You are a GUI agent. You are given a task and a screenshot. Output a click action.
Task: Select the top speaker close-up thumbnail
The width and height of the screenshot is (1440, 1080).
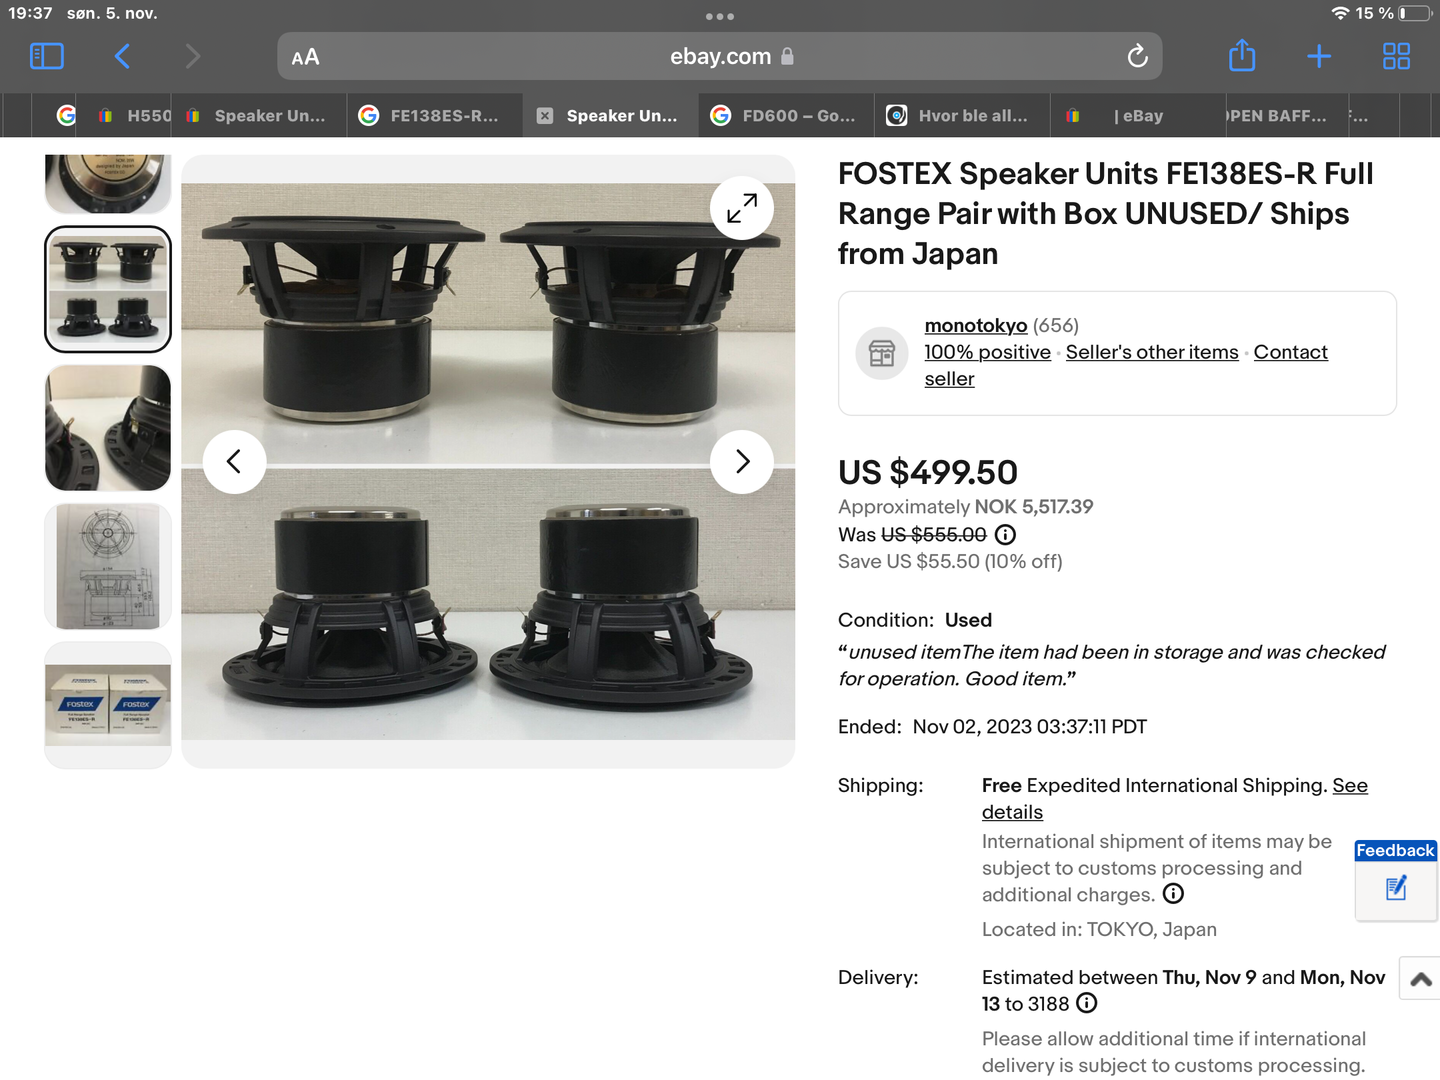pyautogui.click(x=108, y=183)
